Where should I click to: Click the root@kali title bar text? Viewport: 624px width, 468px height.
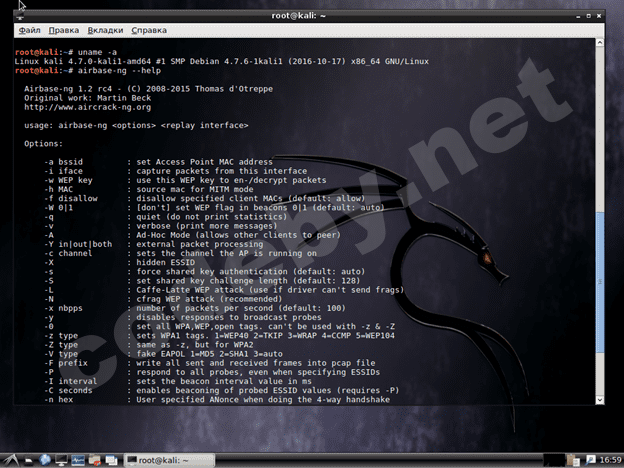click(298, 16)
